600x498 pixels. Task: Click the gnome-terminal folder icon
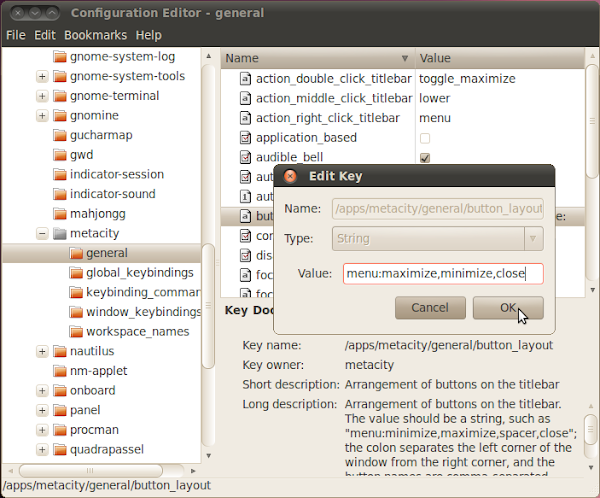pos(60,96)
